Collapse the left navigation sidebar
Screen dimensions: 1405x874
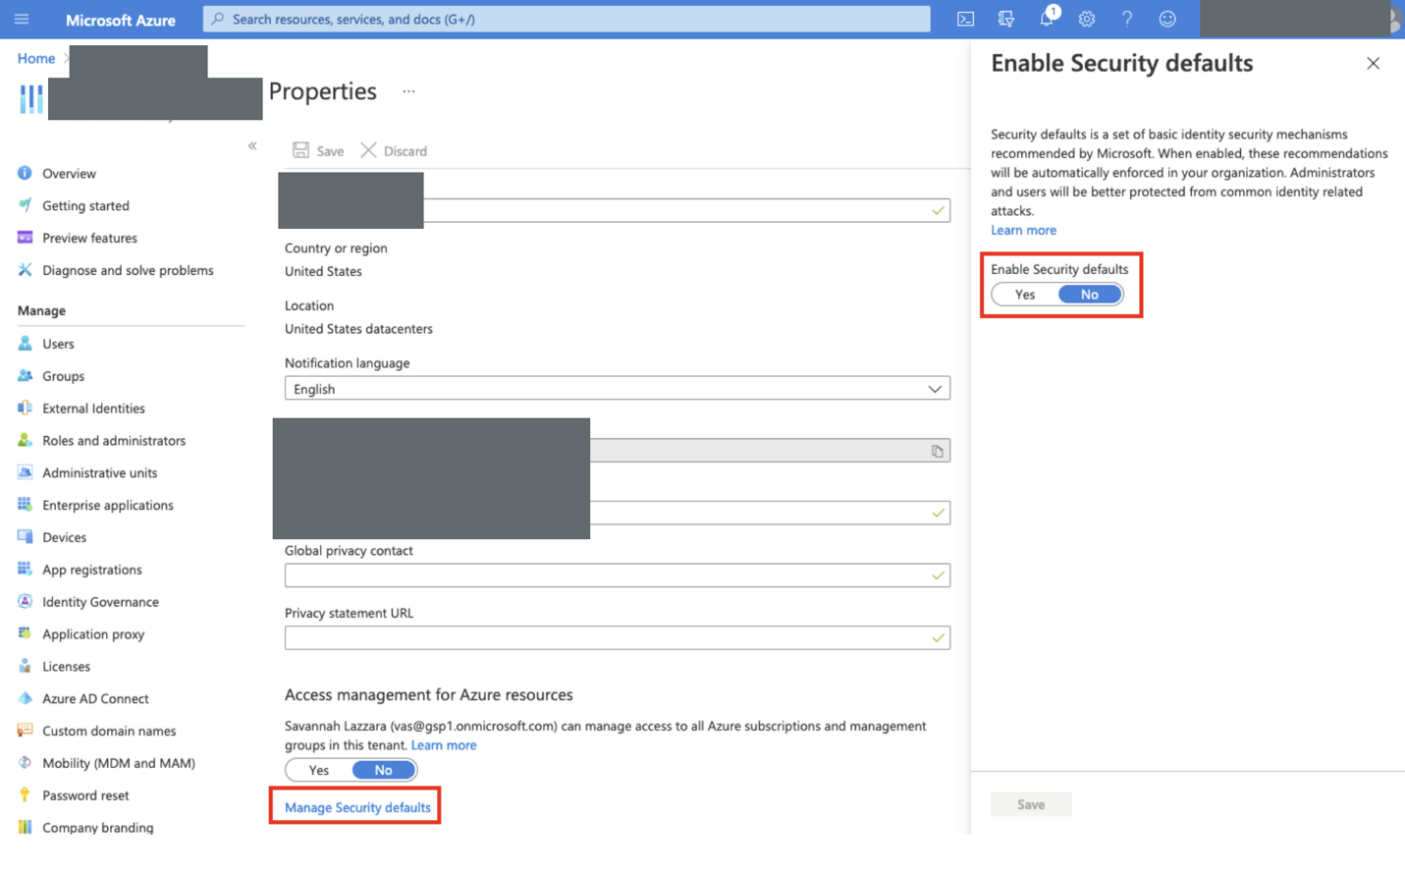pos(252,146)
